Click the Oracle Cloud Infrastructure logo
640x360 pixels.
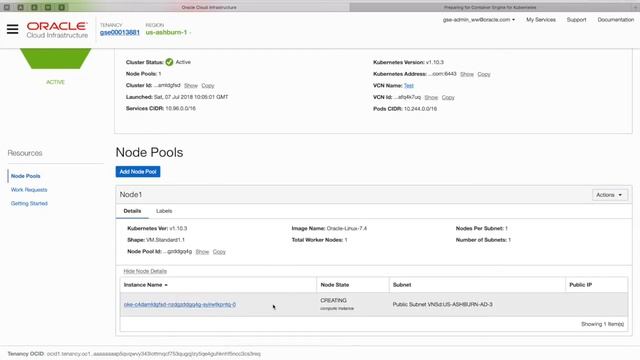click(57, 30)
